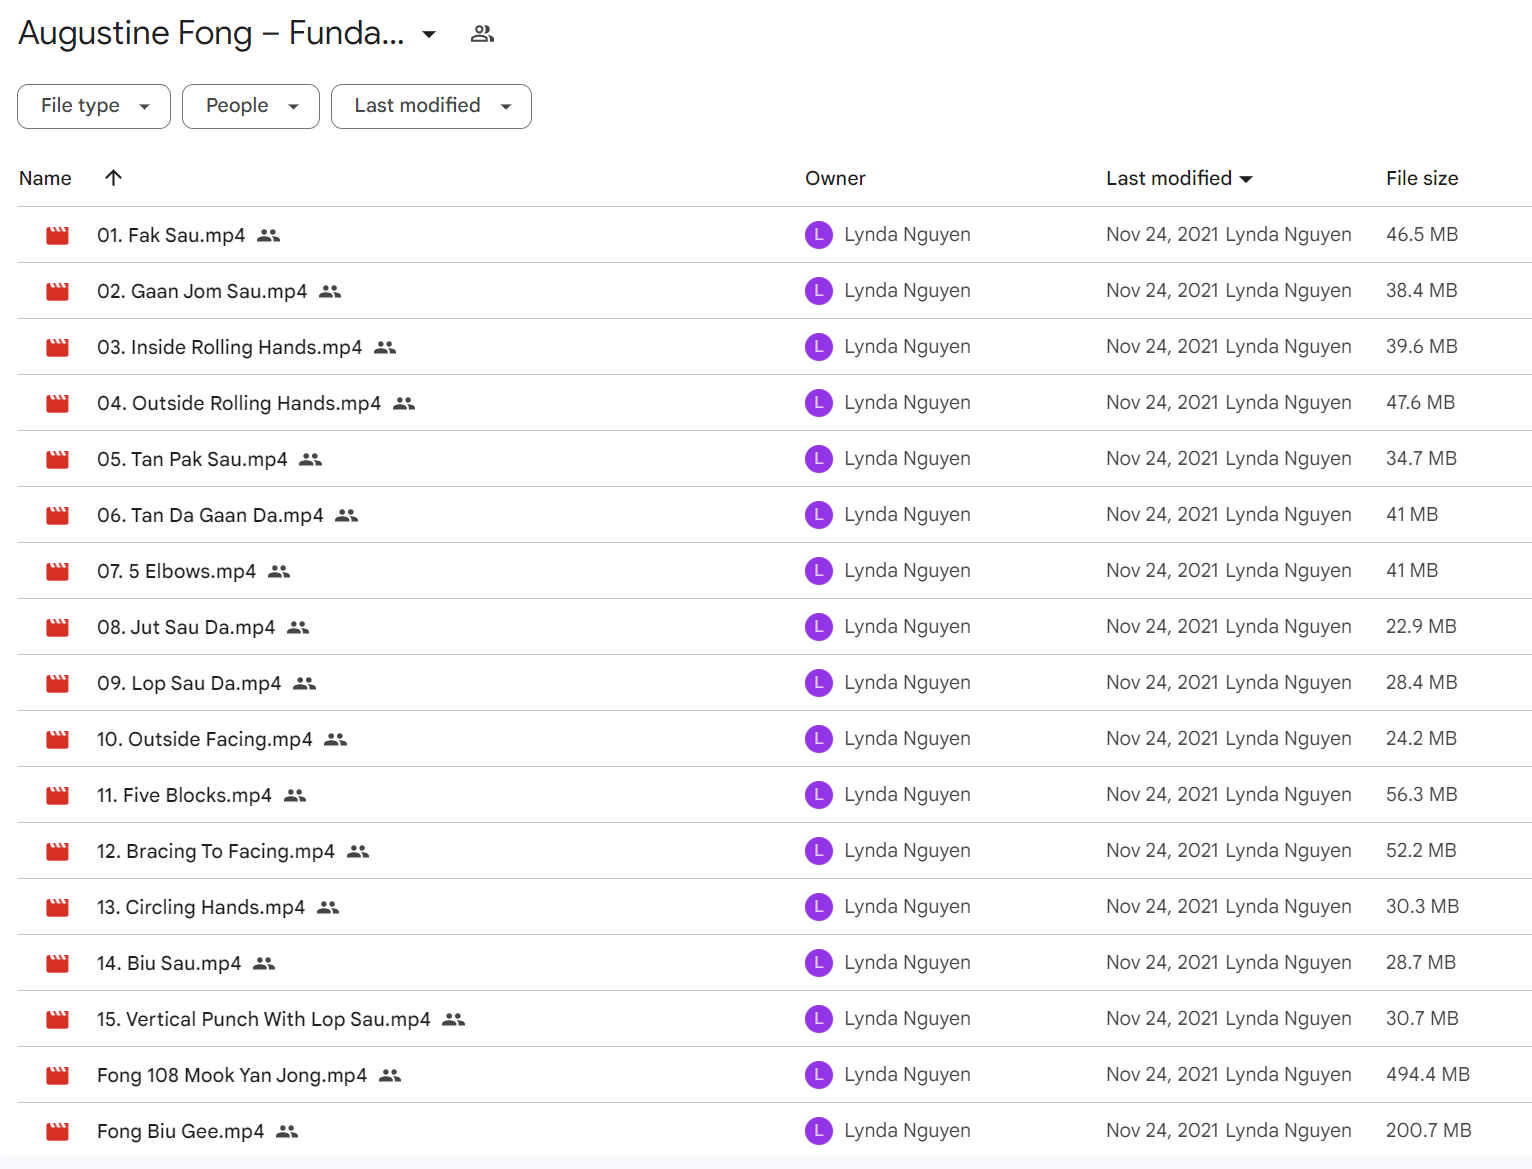The width and height of the screenshot is (1532, 1169).
Task: Click the 494.4 MB file size value
Action: click(1428, 1074)
